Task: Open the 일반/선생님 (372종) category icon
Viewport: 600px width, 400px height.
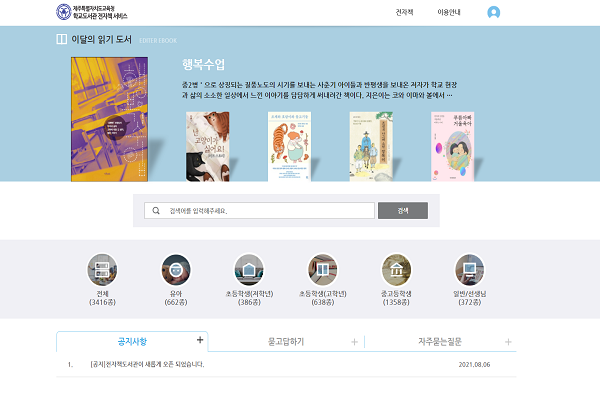Action: pyautogui.click(x=470, y=270)
